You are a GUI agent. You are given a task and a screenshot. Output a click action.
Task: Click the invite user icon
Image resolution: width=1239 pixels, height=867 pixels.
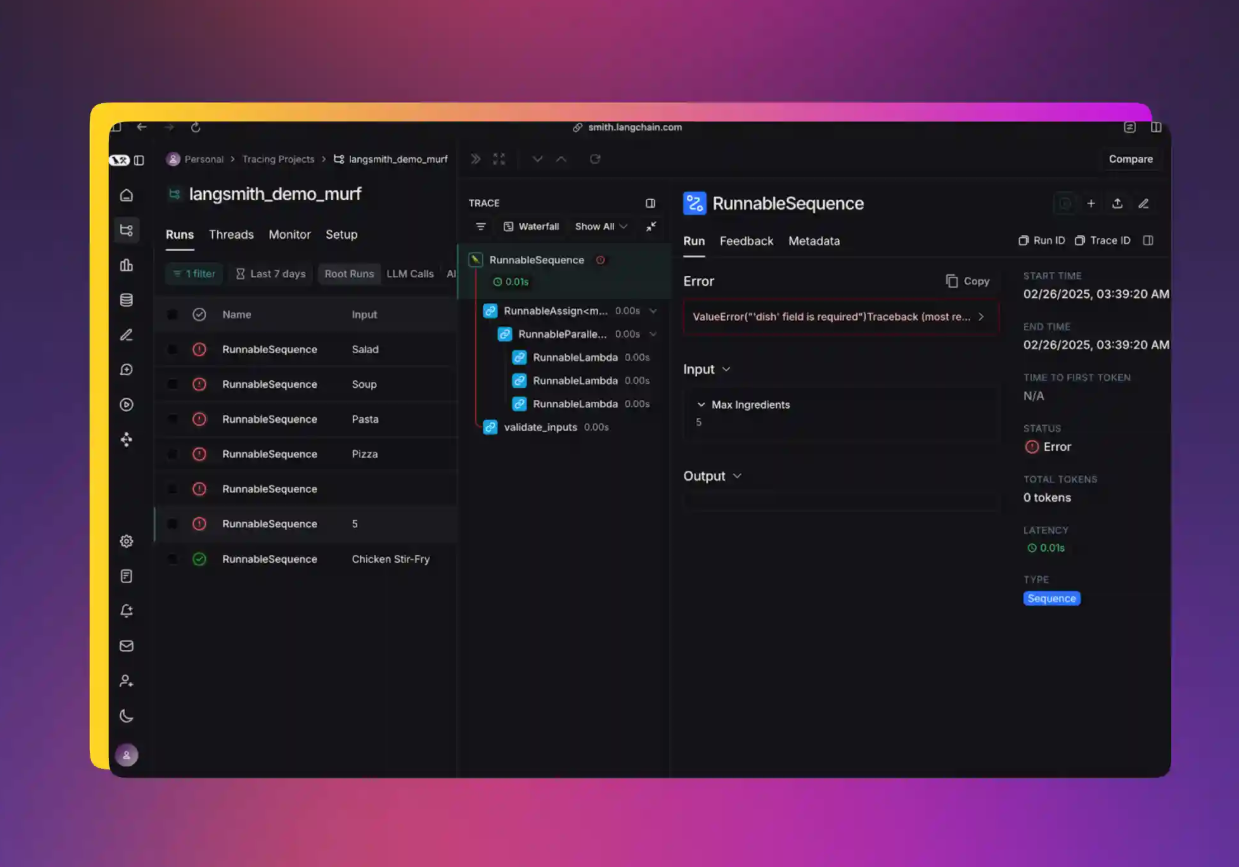(126, 681)
